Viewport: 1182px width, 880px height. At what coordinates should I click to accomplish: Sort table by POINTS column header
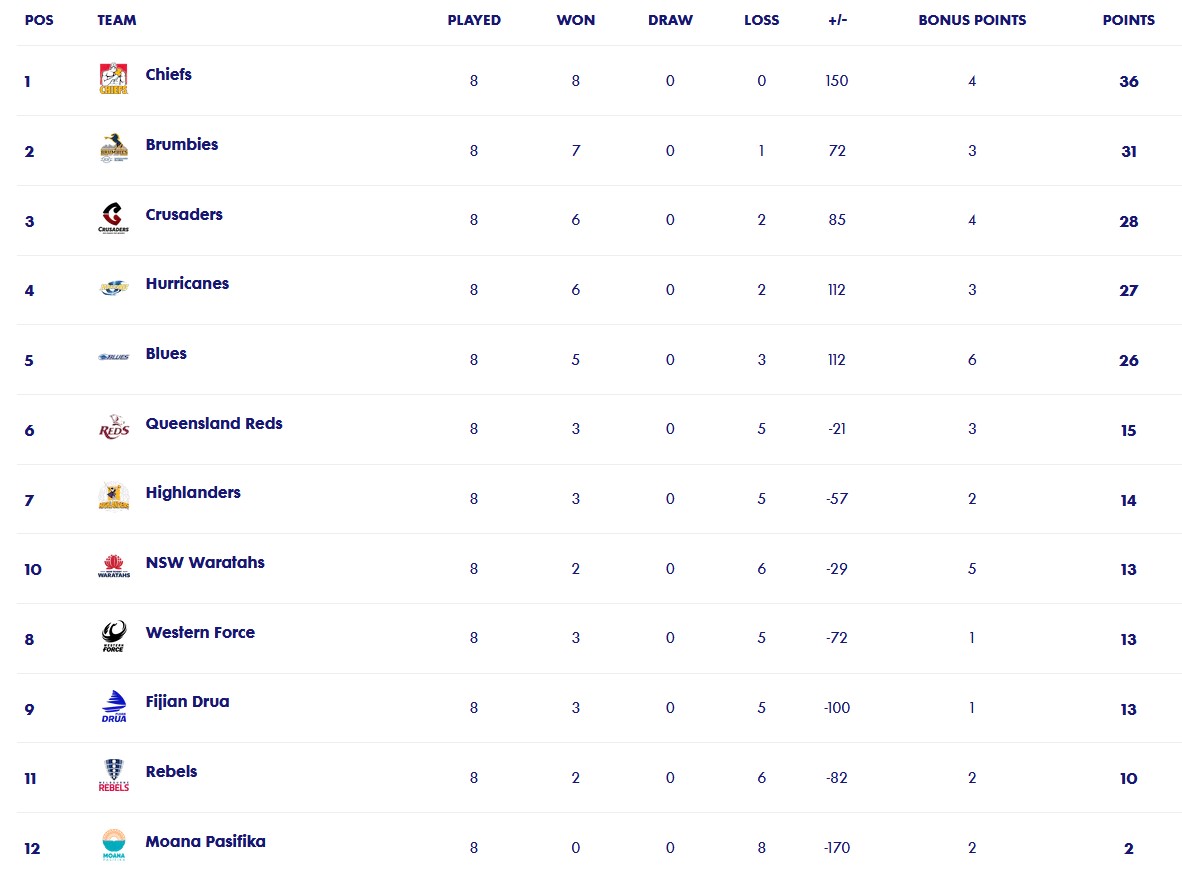[1128, 20]
